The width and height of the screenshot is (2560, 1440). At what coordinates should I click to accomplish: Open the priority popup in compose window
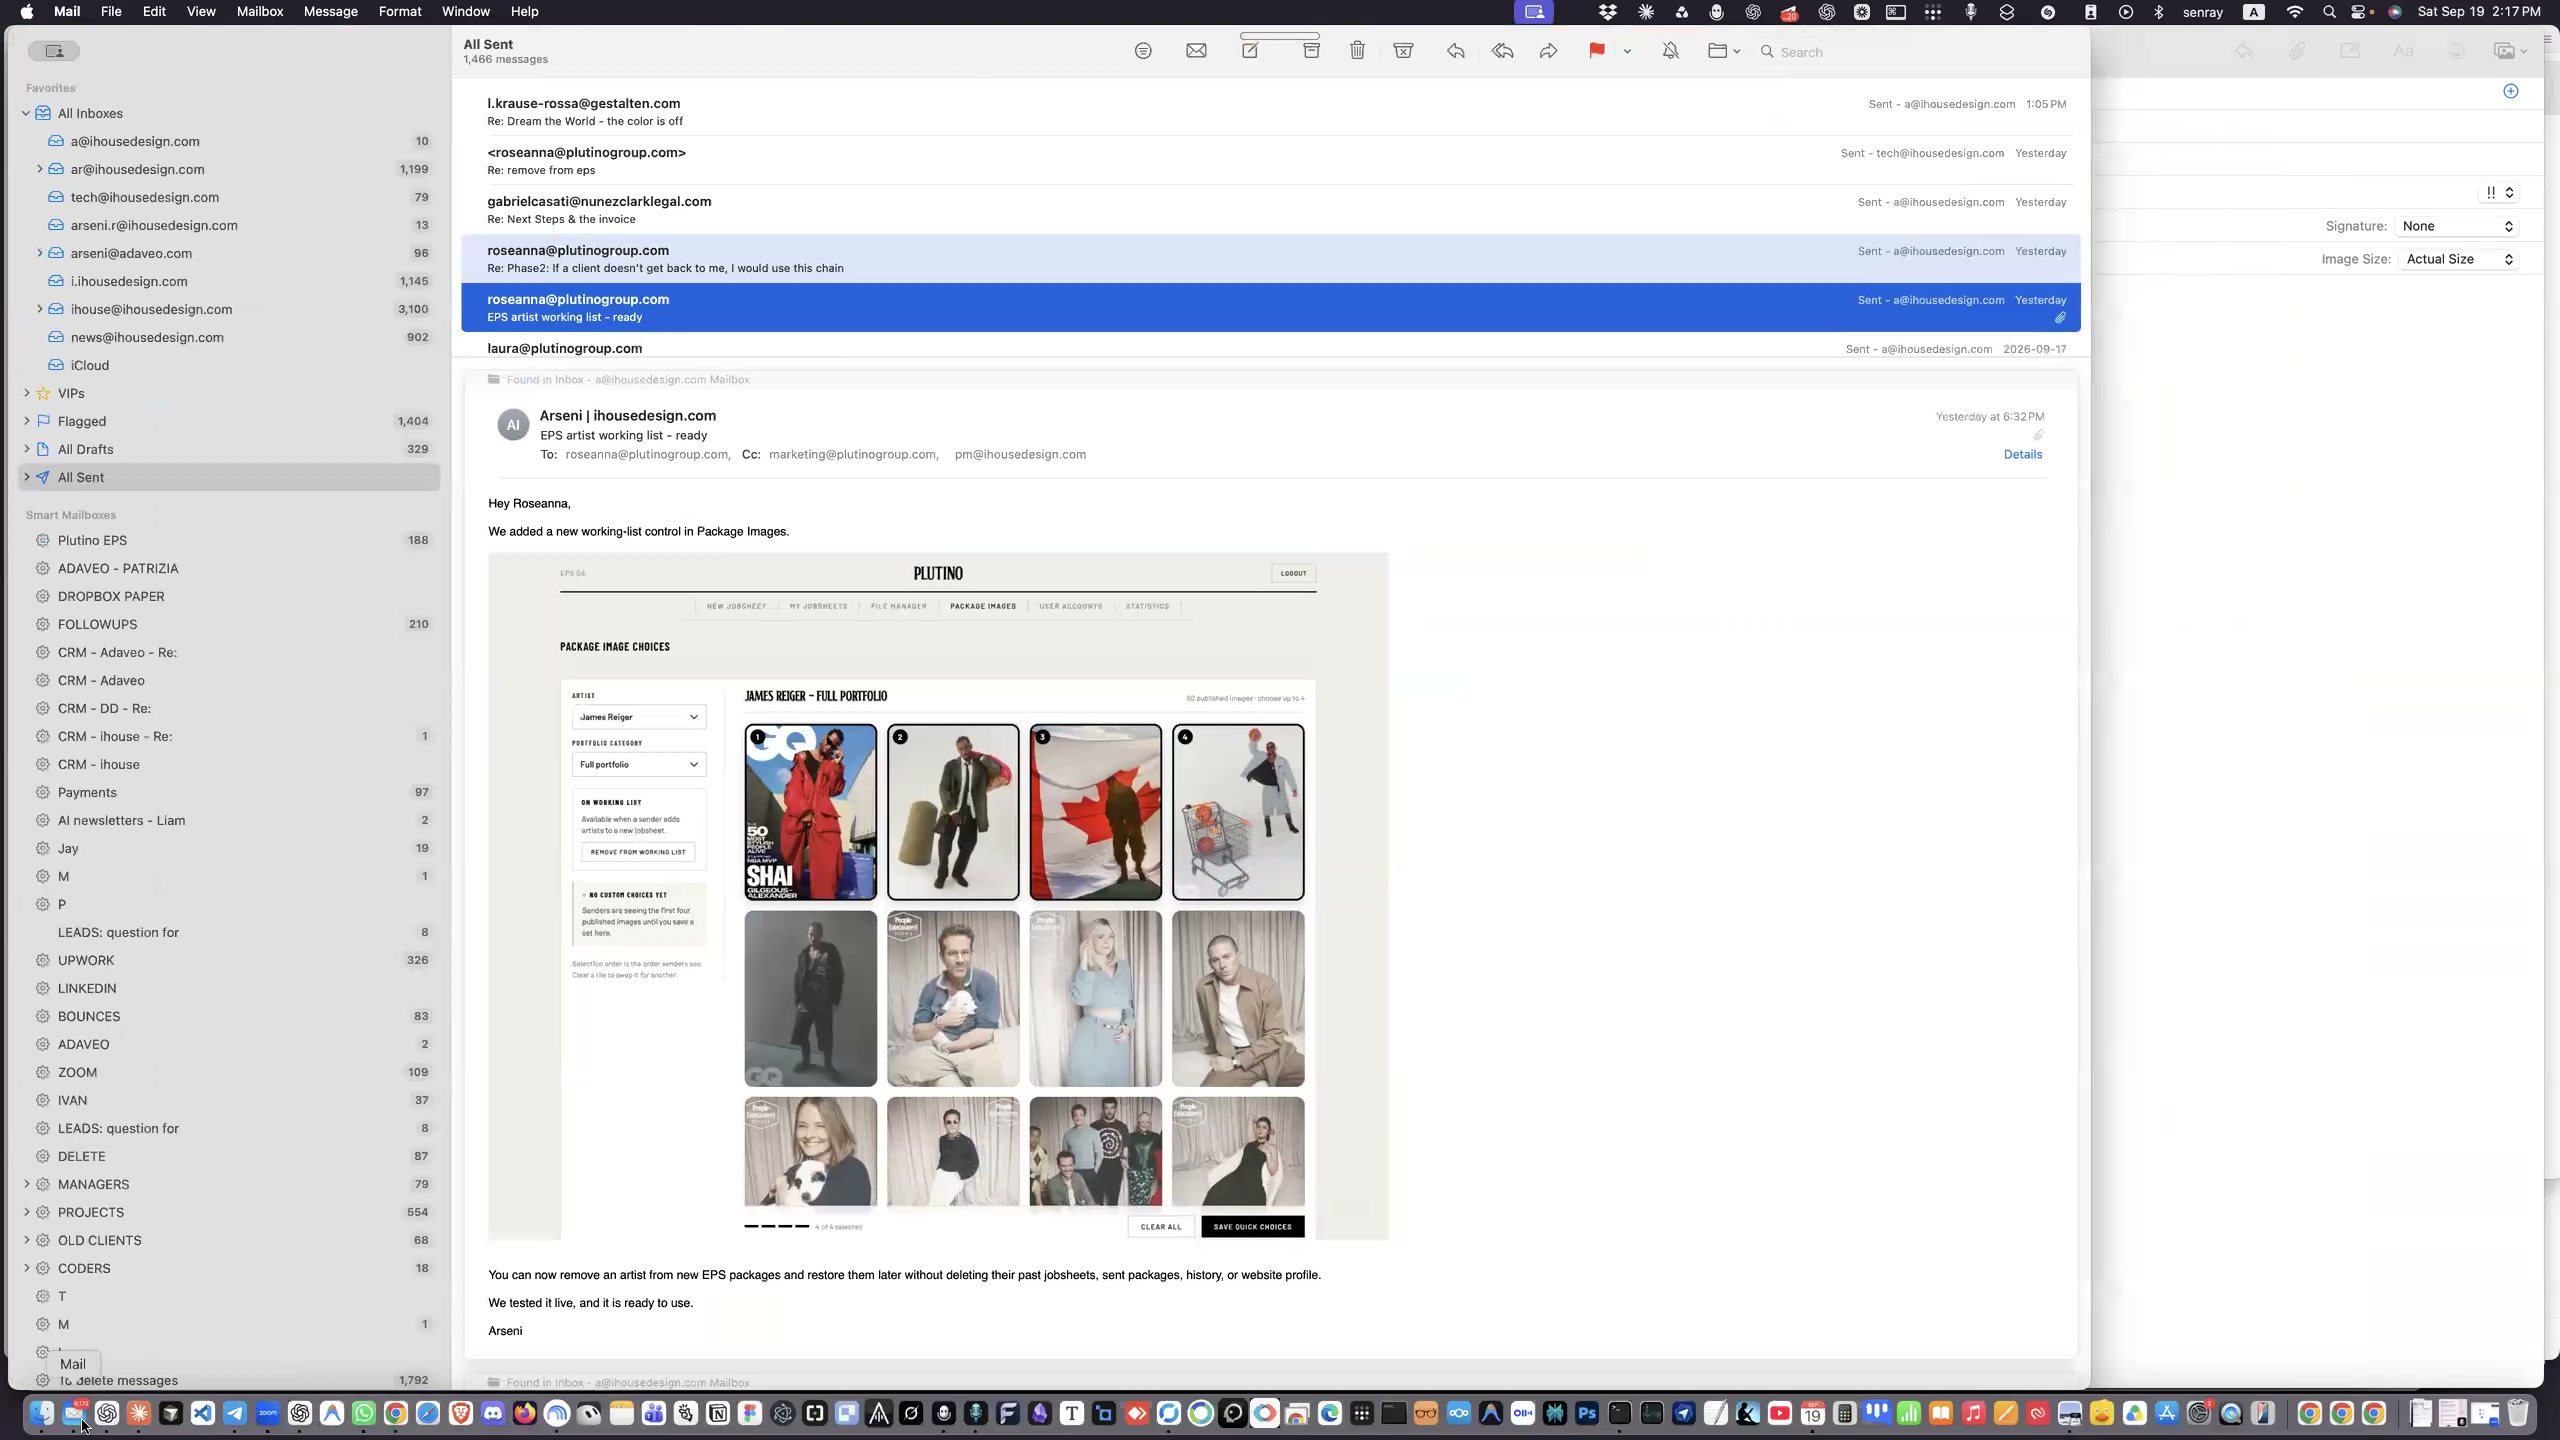coord(2499,193)
